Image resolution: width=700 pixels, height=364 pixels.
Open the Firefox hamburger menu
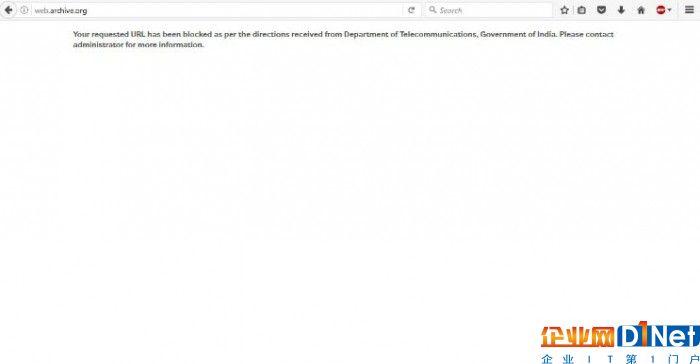point(689,10)
